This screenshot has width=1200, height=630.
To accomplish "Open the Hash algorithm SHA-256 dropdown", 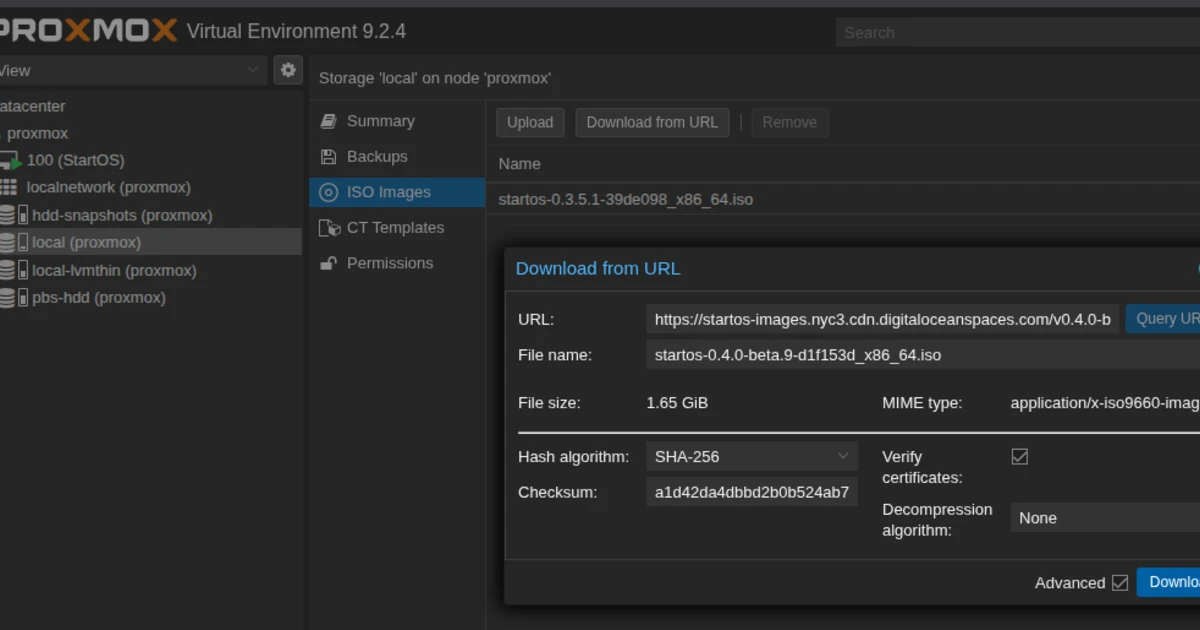I will (752, 456).
